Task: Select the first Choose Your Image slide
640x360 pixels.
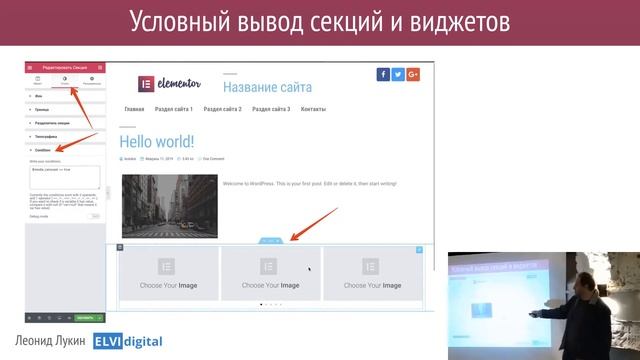Action: (169, 273)
